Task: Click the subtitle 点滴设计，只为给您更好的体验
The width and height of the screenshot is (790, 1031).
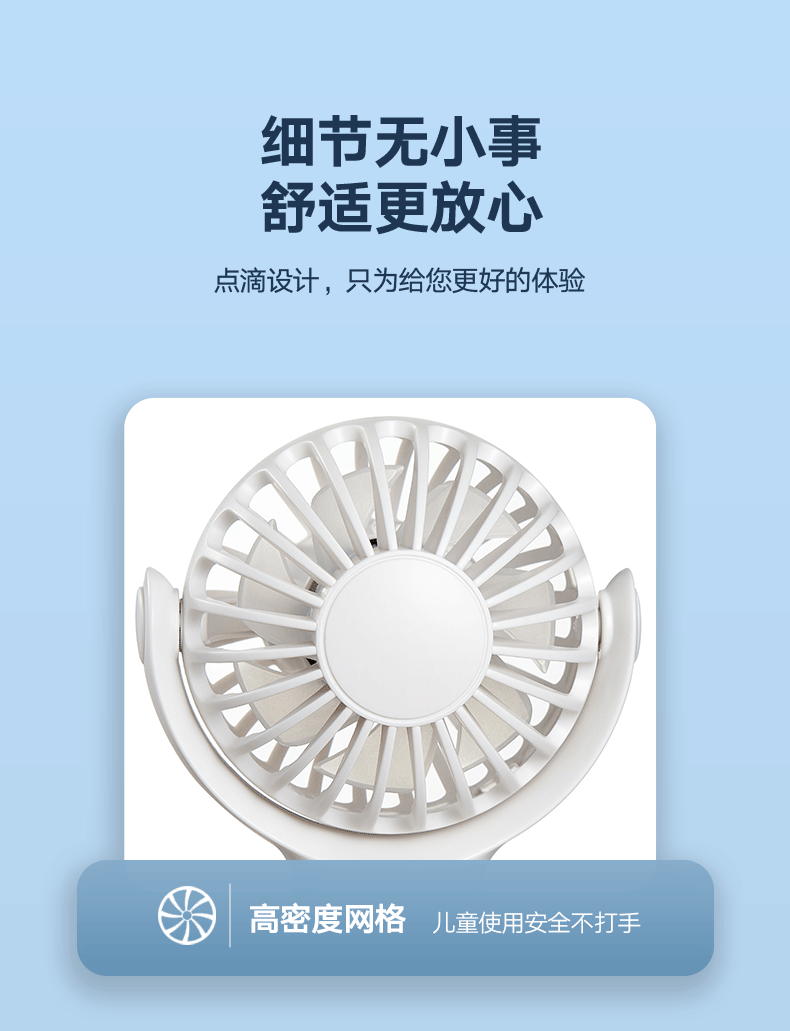Action: (x=399, y=281)
